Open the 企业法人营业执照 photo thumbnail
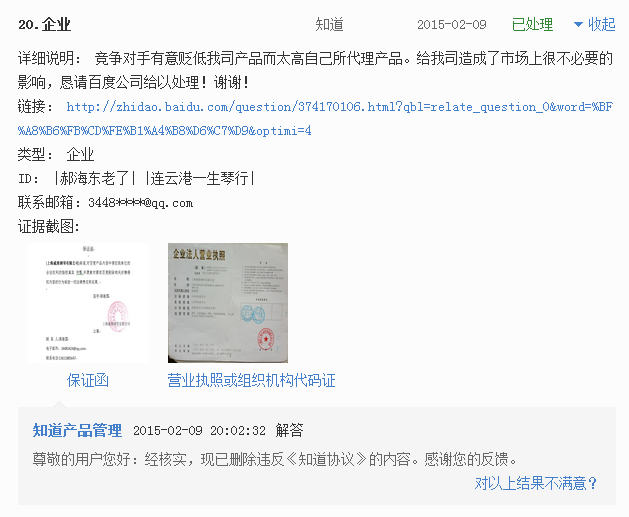 [x=228, y=303]
